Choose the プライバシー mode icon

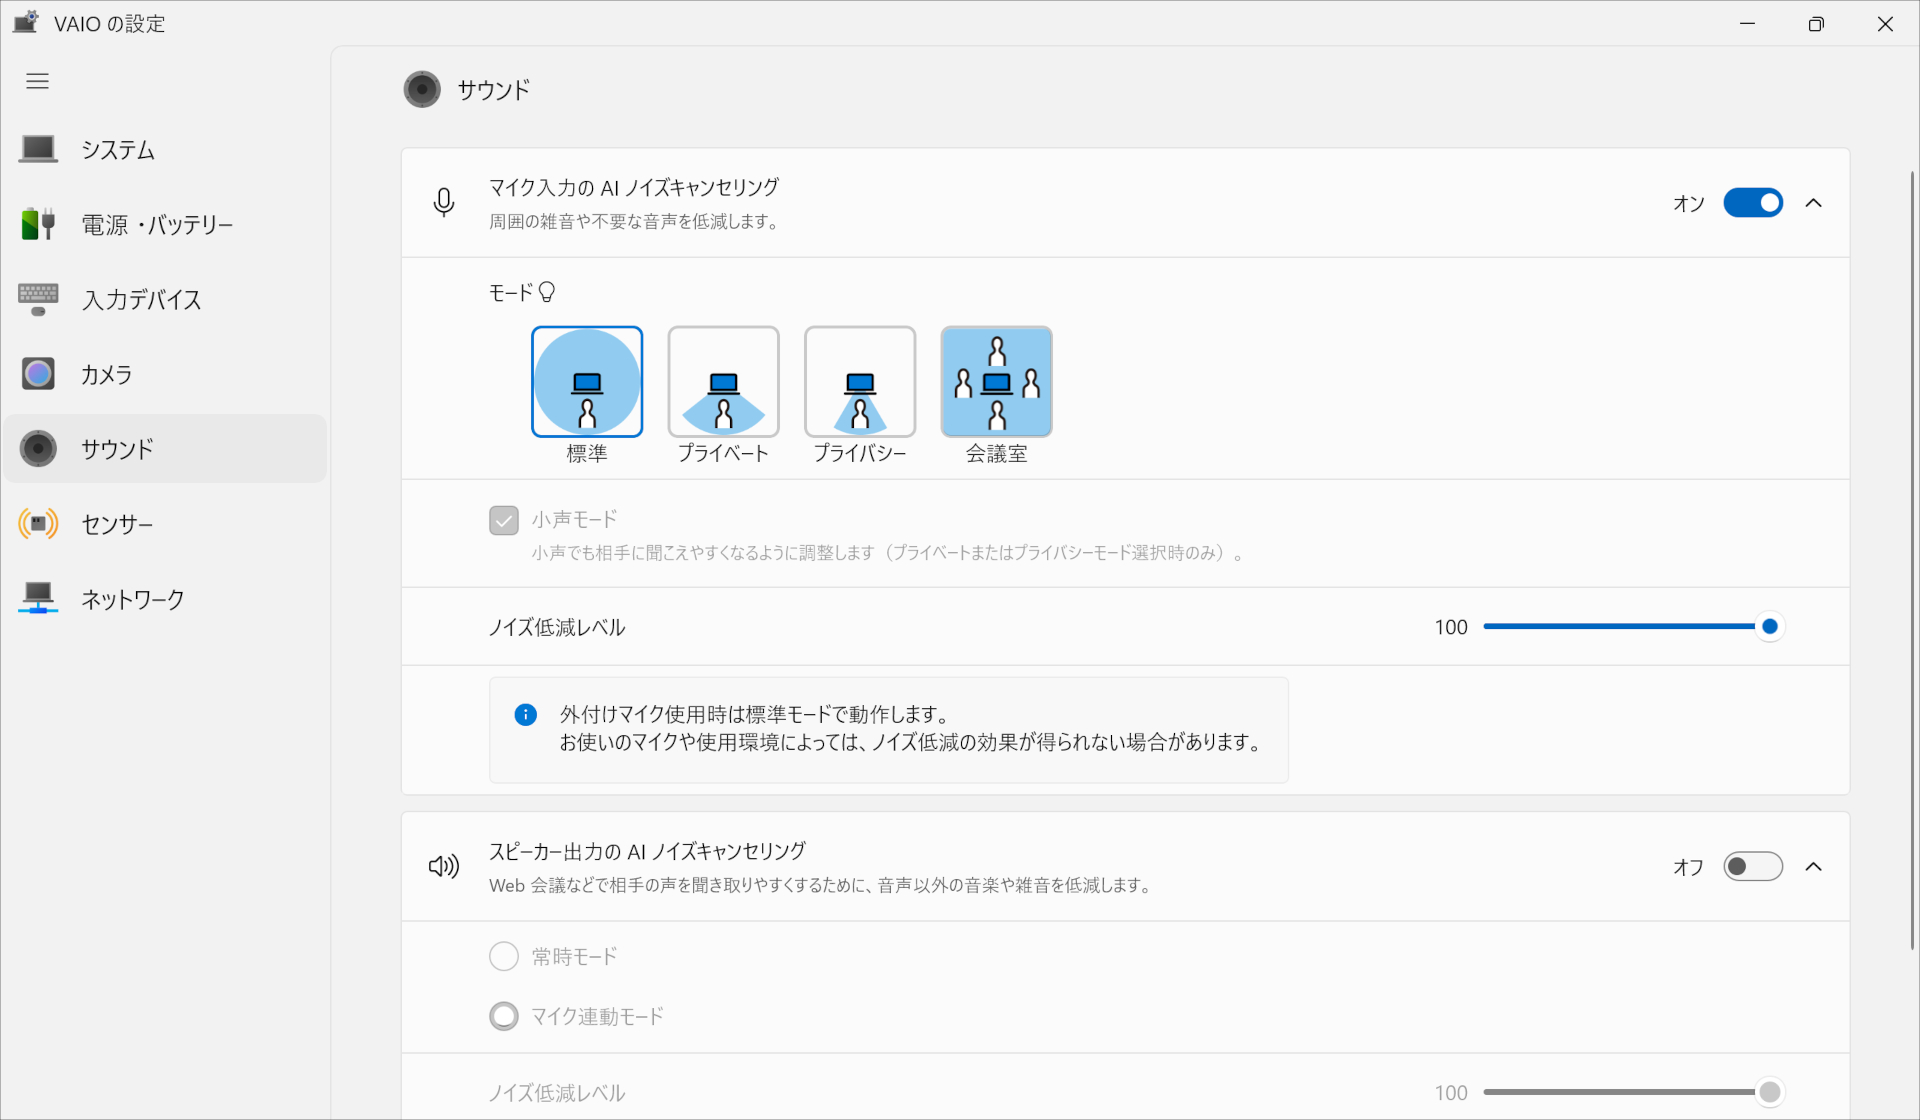pos(860,382)
